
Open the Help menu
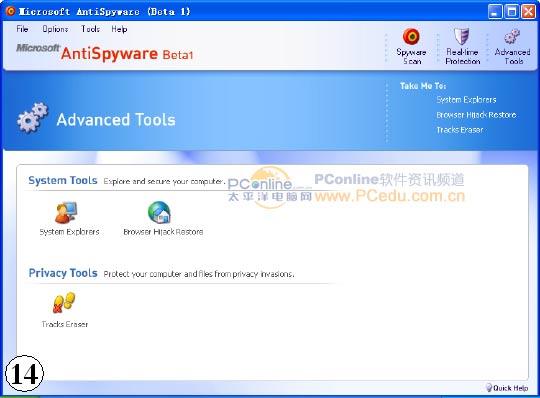click(x=119, y=29)
